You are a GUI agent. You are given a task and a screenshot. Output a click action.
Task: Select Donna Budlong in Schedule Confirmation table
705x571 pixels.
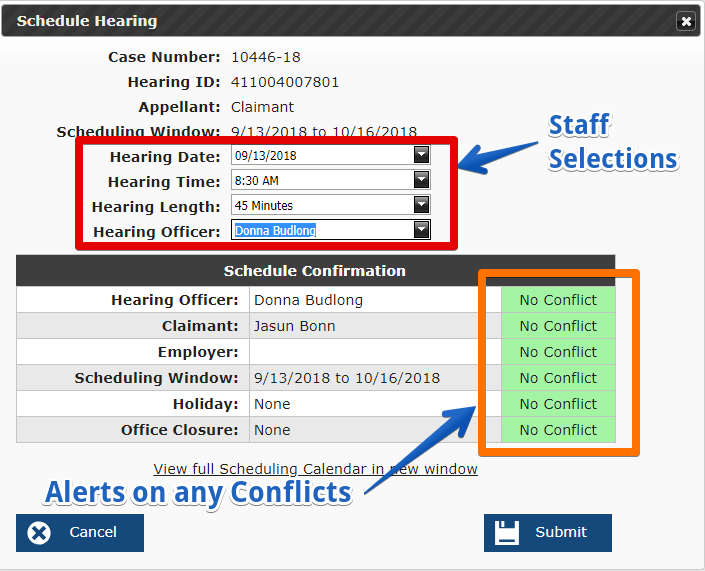point(308,300)
